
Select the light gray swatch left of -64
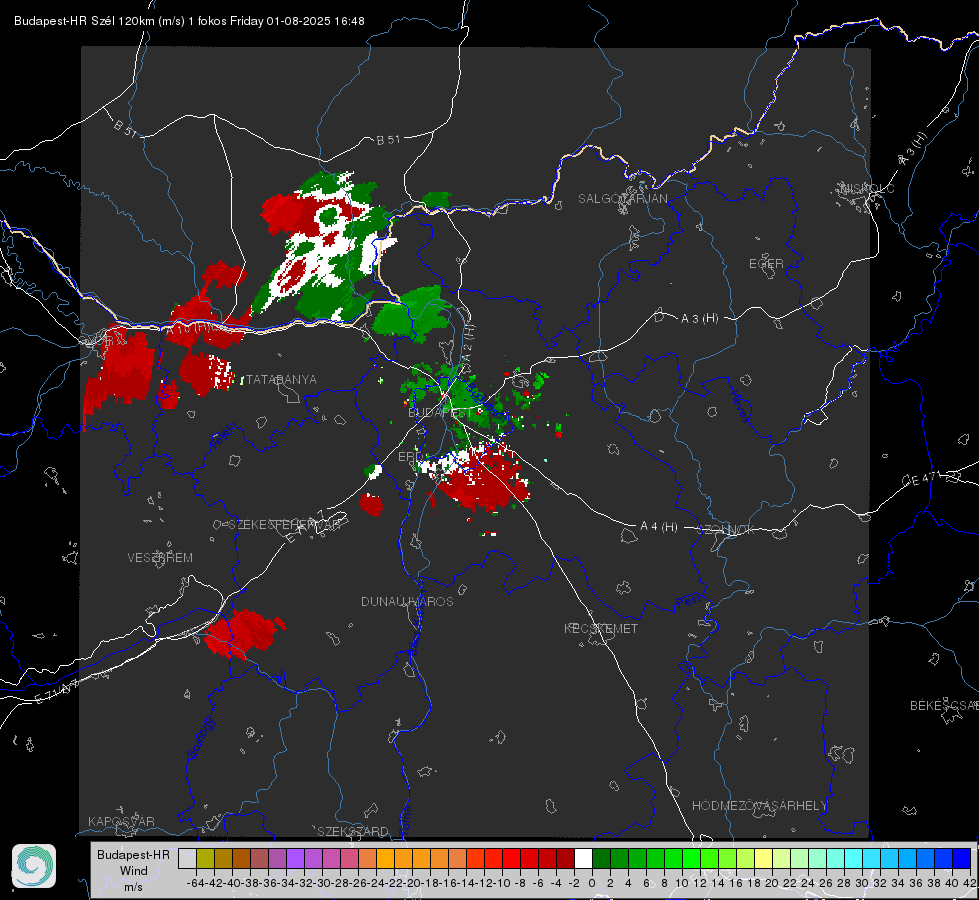[187, 859]
